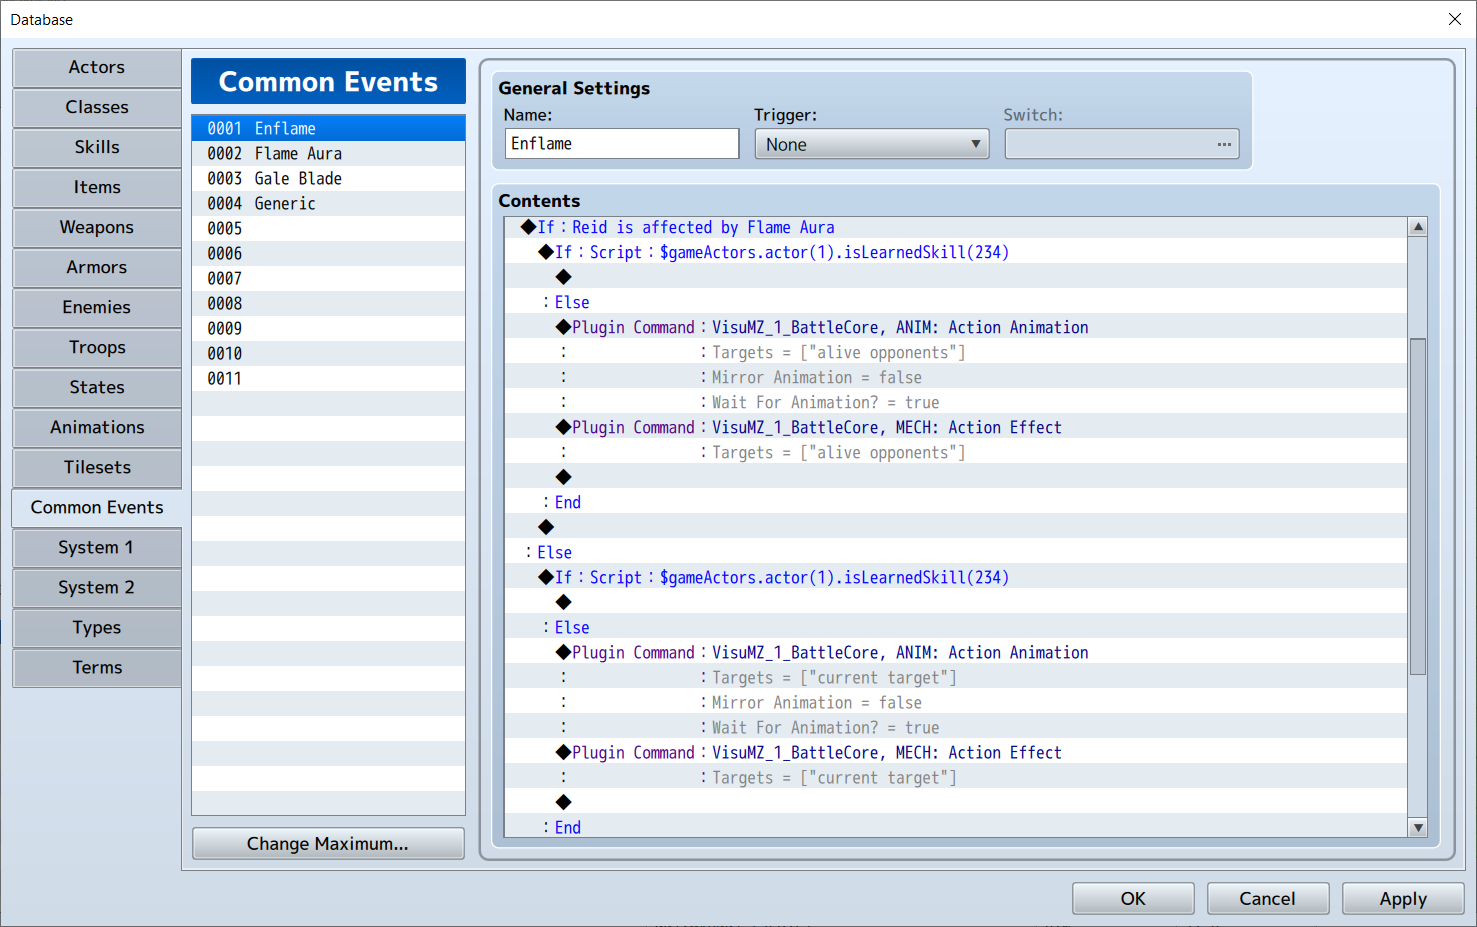Go to the States tab
This screenshot has width=1477, height=927.
pyautogui.click(x=97, y=388)
